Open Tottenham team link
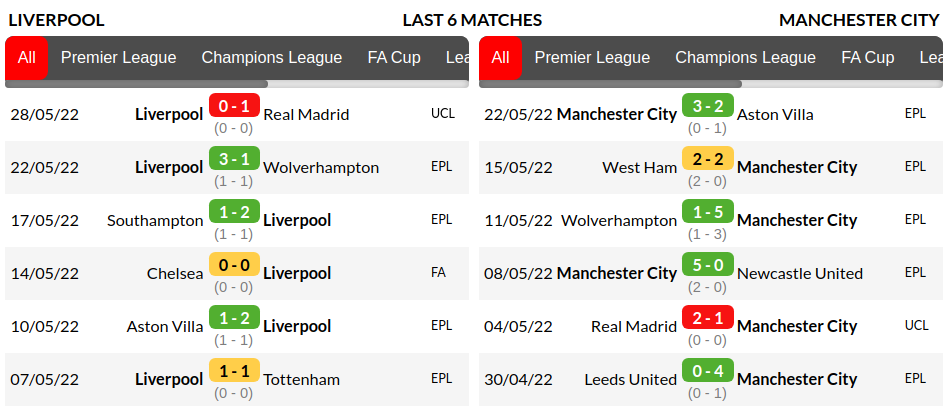 301,379
